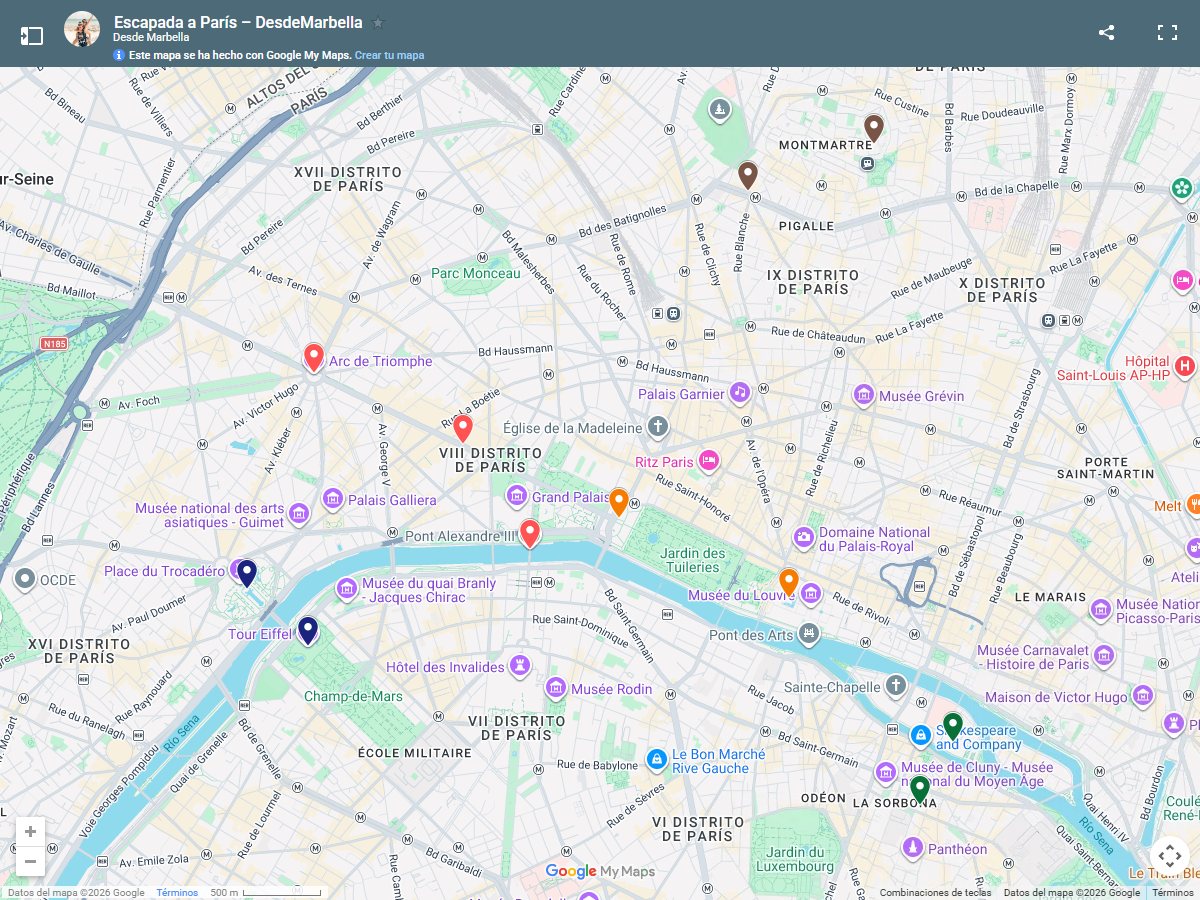Image resolution: width=1200 pixels, height=900 pixels.
Task: Click the 'LE MARAIS' district label
Action: (1050, 596)
